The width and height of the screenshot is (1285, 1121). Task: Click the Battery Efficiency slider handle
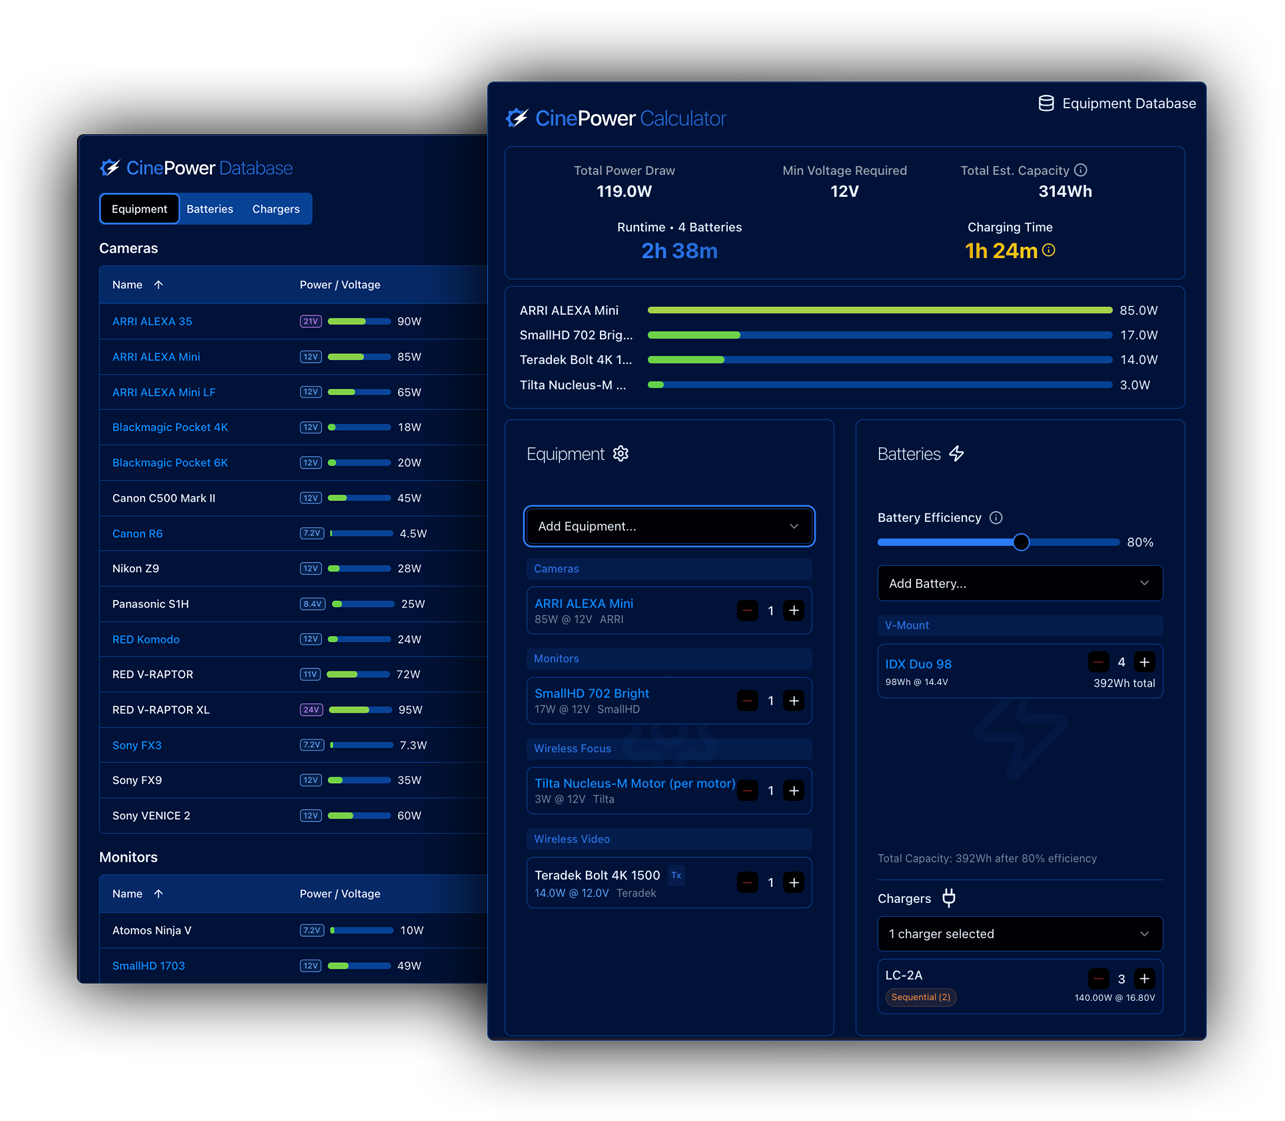click(1021, 542)
